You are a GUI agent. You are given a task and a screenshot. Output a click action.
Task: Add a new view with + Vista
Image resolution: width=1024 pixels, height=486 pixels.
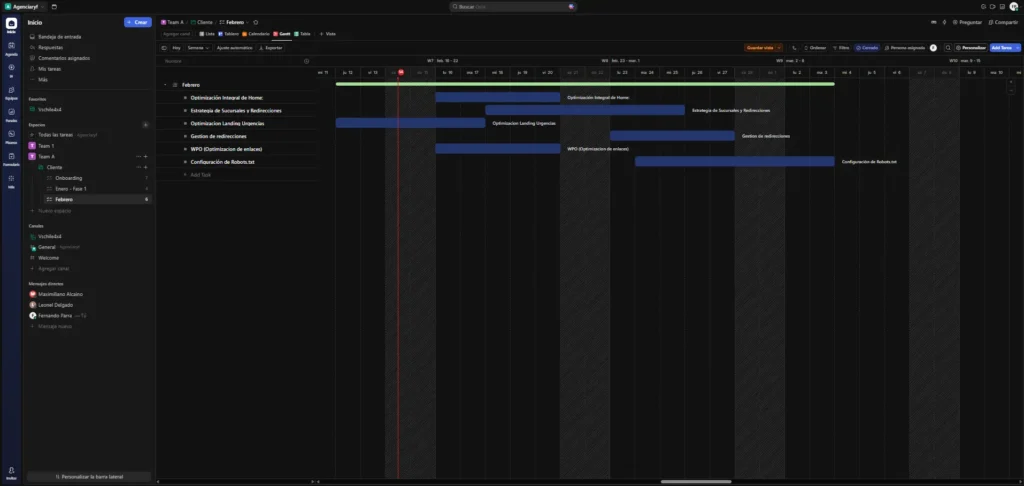[x=327, y=33]
